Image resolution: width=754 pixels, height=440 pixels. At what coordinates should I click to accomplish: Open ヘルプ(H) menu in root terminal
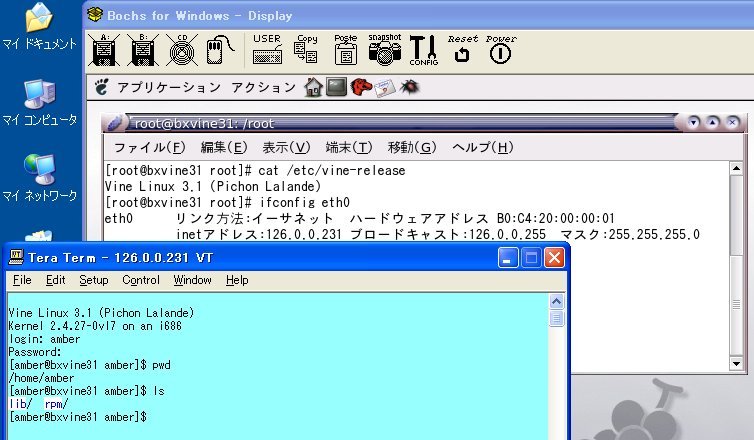tap(482, 147)
